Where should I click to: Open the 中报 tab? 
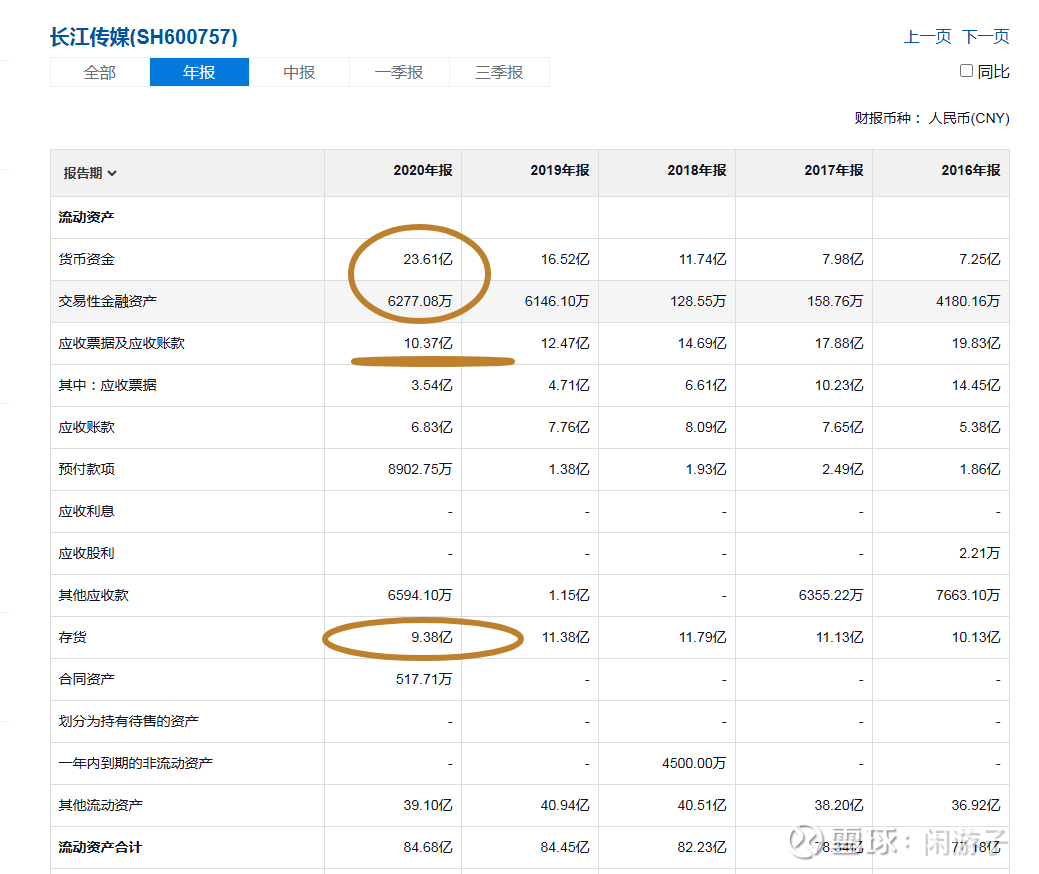click(299, 72)
